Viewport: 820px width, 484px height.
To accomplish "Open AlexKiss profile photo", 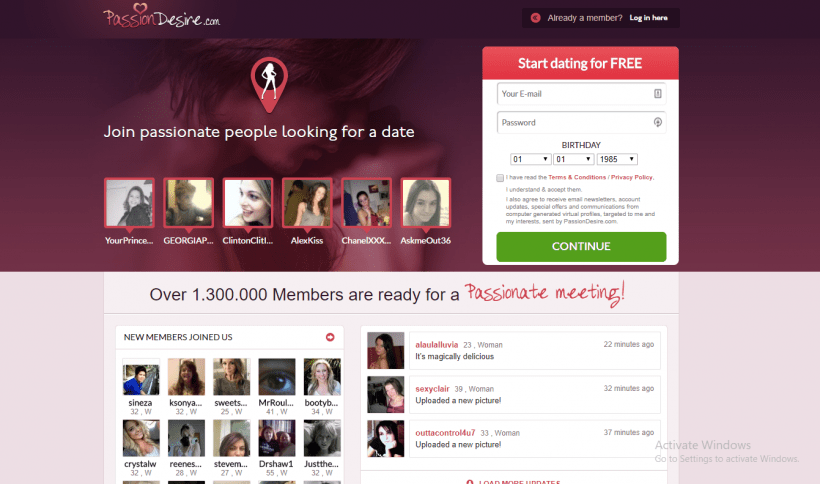I will click(307, 203).
